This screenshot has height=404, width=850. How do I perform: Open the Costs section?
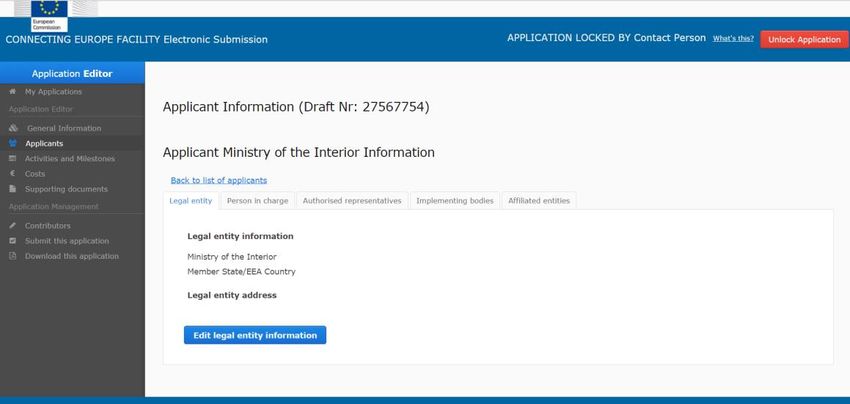tap(35, 174)
